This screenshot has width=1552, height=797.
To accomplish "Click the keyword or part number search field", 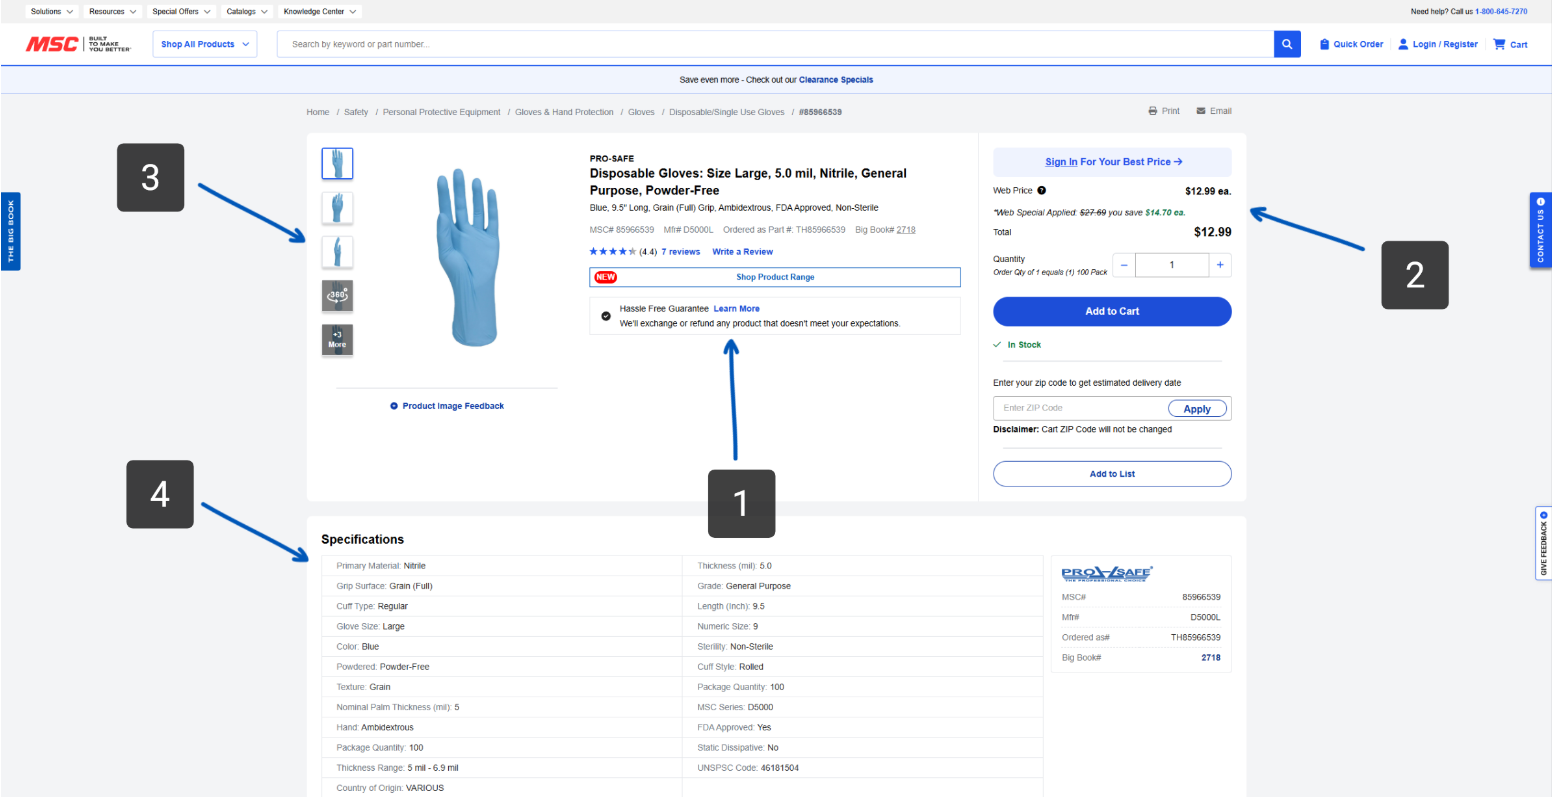I will point(775,44).
